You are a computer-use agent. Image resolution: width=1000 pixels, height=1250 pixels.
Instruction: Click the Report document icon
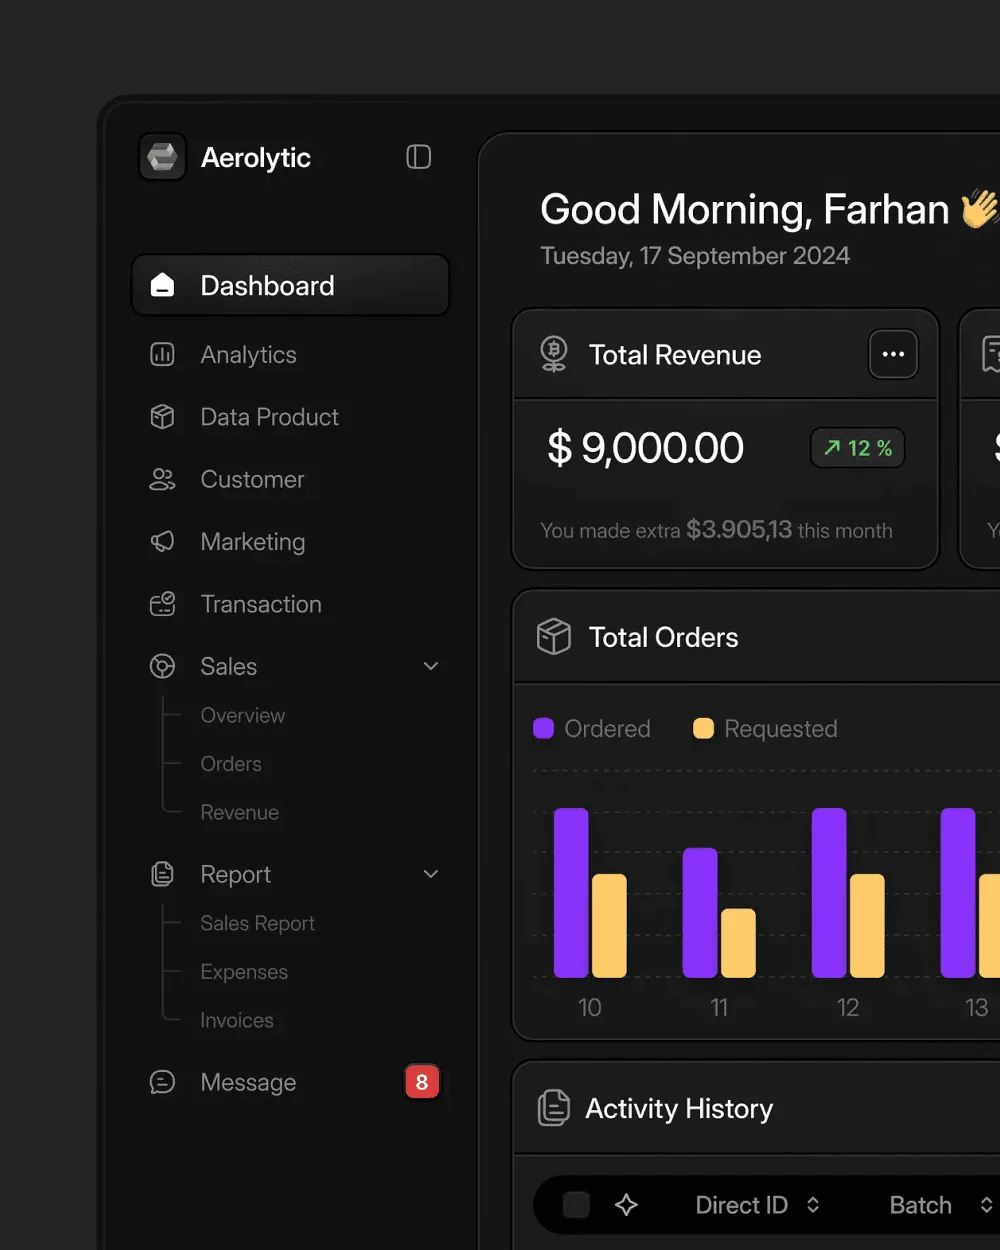pyautogui.click(x=162, y=874)
